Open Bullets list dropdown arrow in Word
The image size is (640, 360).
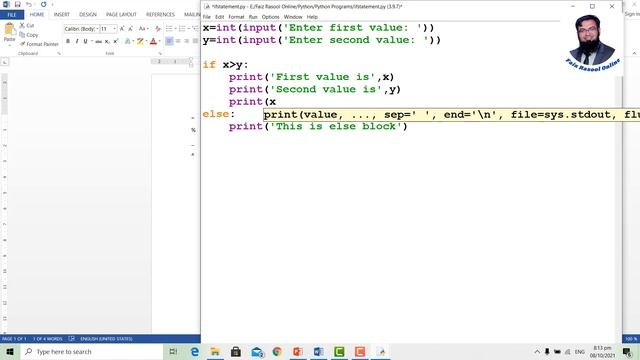tap(175, 29)
